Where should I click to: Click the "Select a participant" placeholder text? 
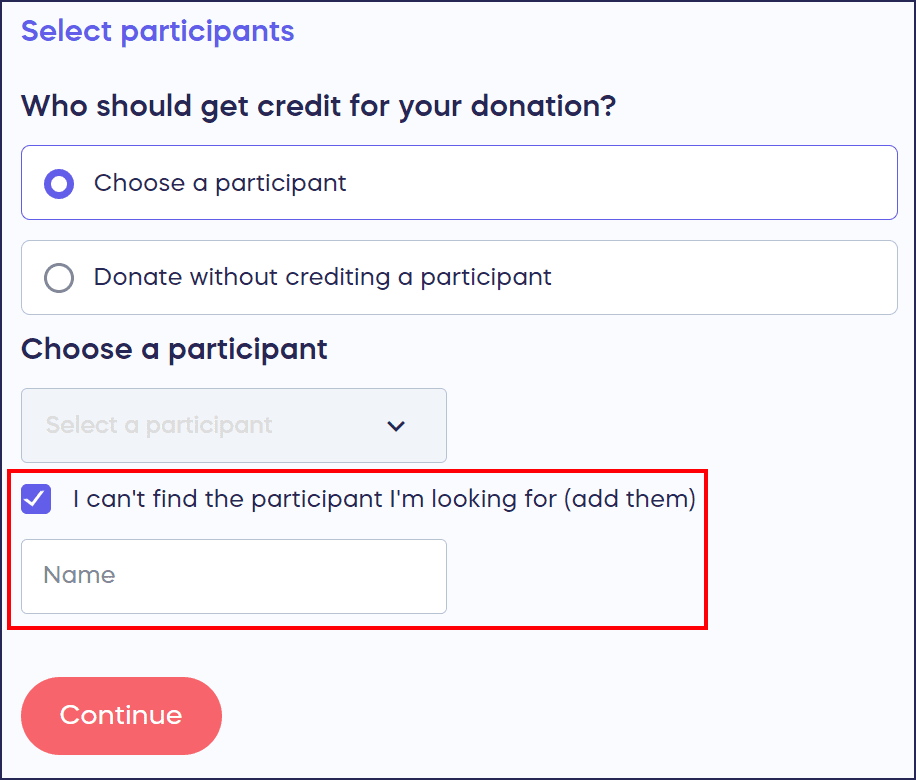159,425
